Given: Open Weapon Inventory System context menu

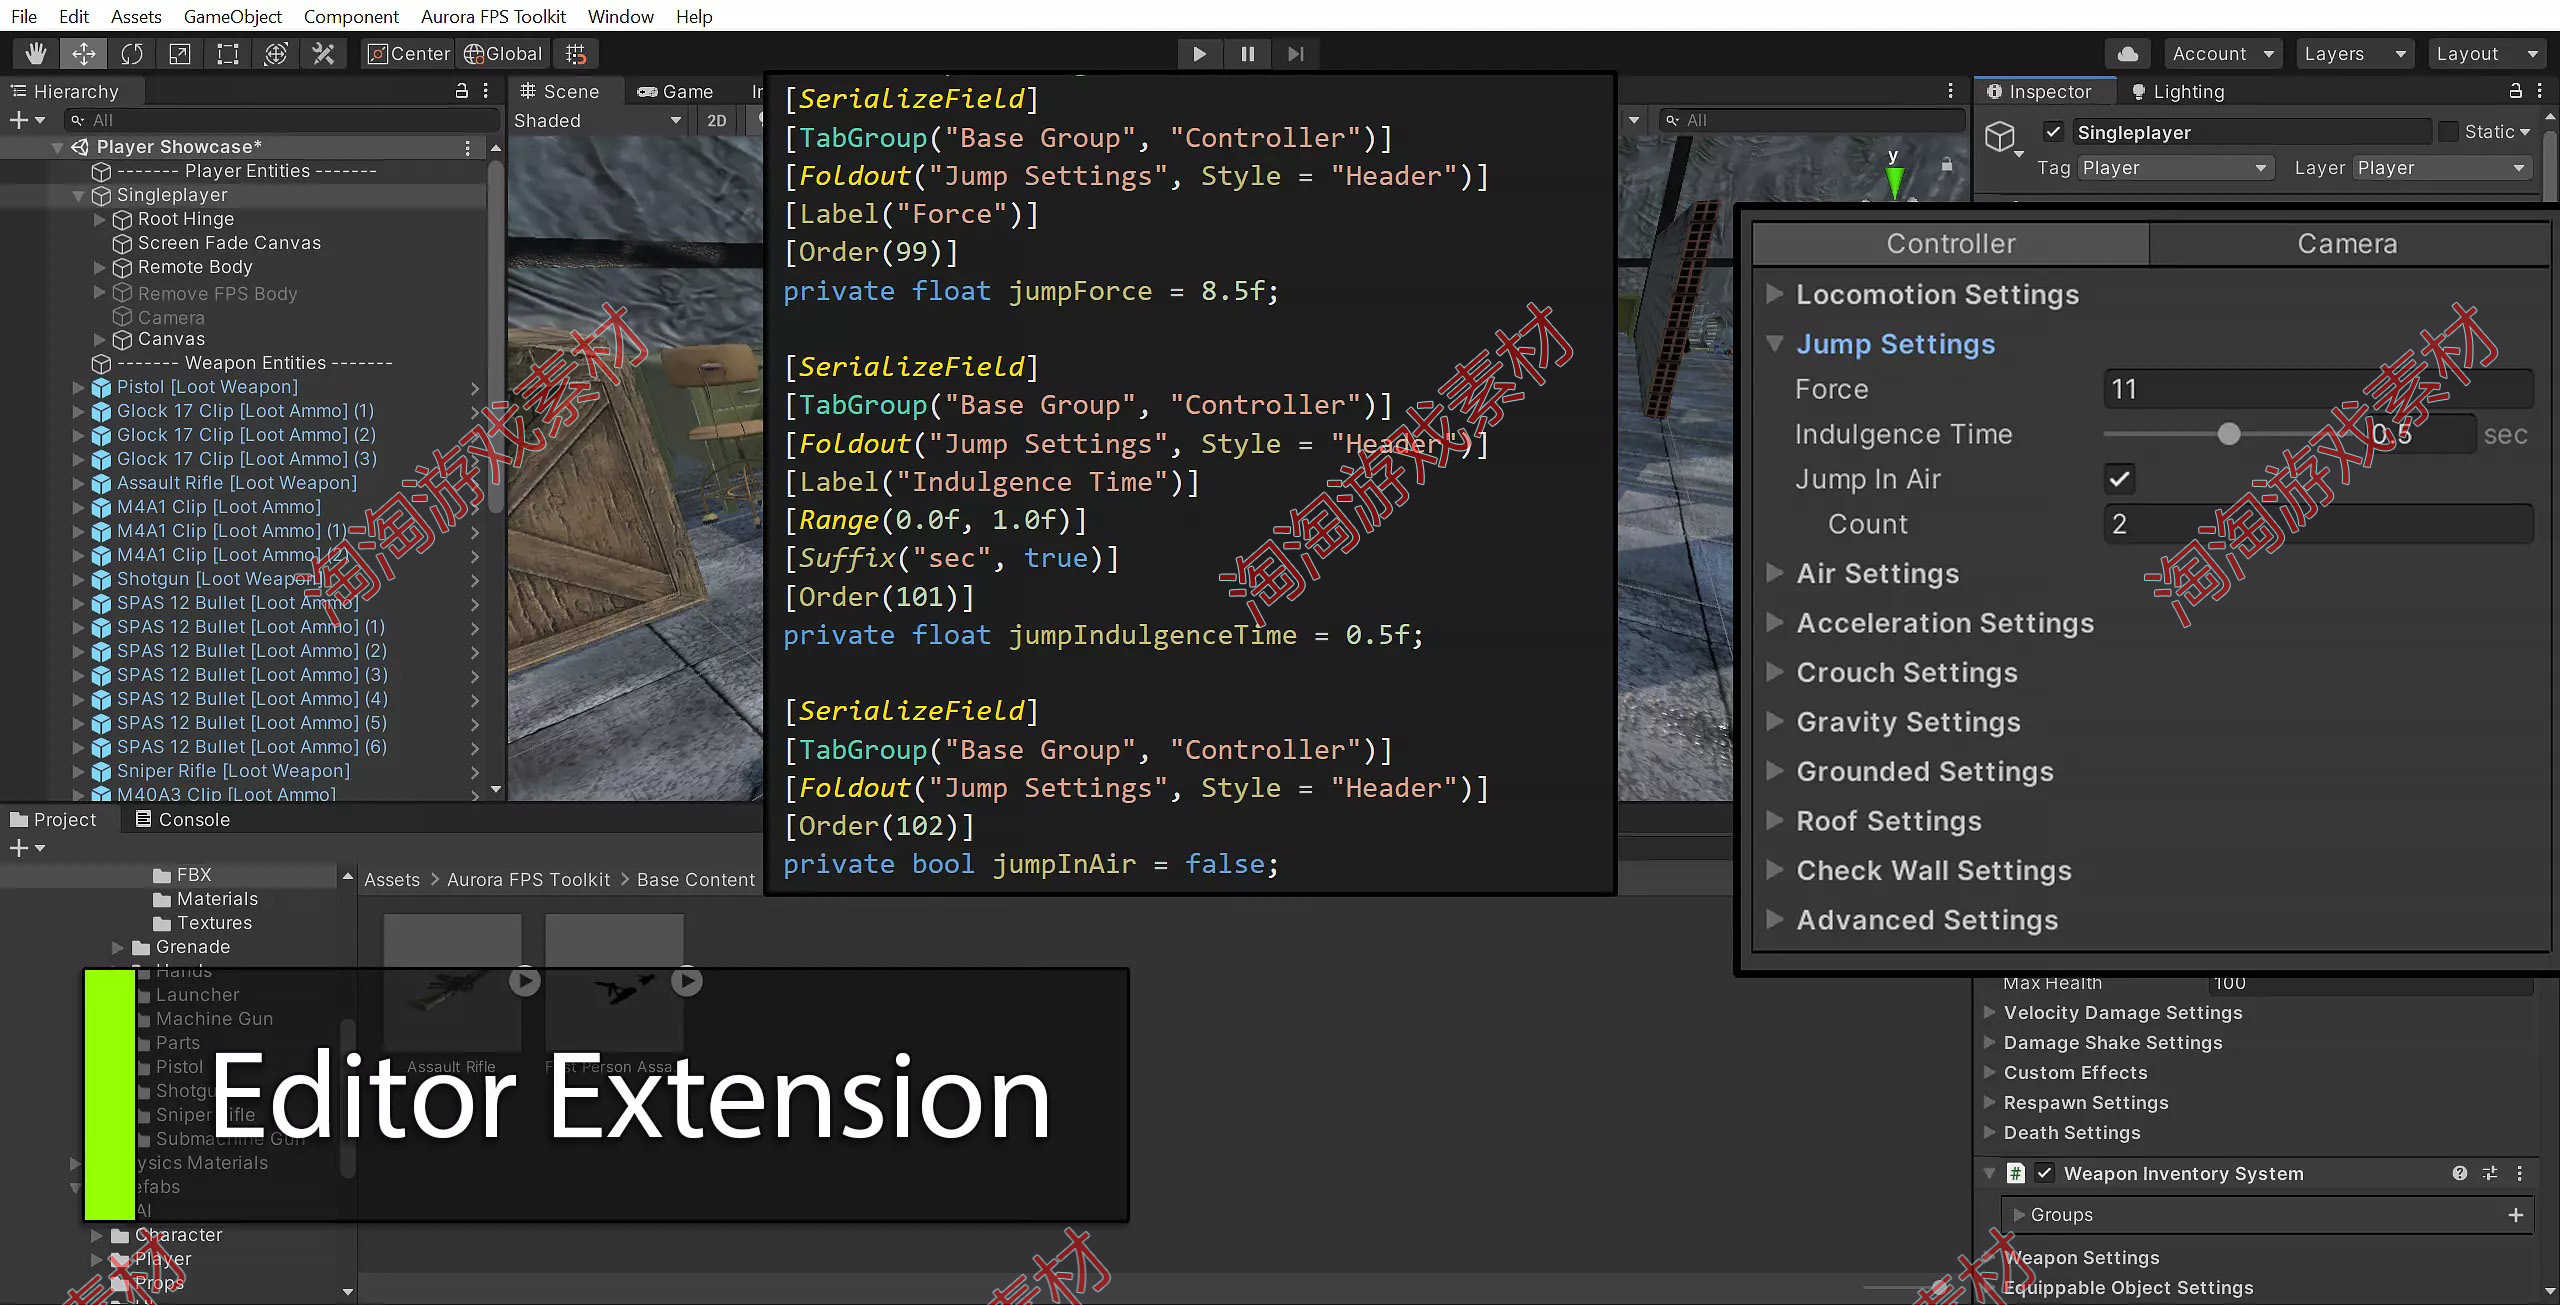Looking at the screenshot, I should [2520, 1173].
